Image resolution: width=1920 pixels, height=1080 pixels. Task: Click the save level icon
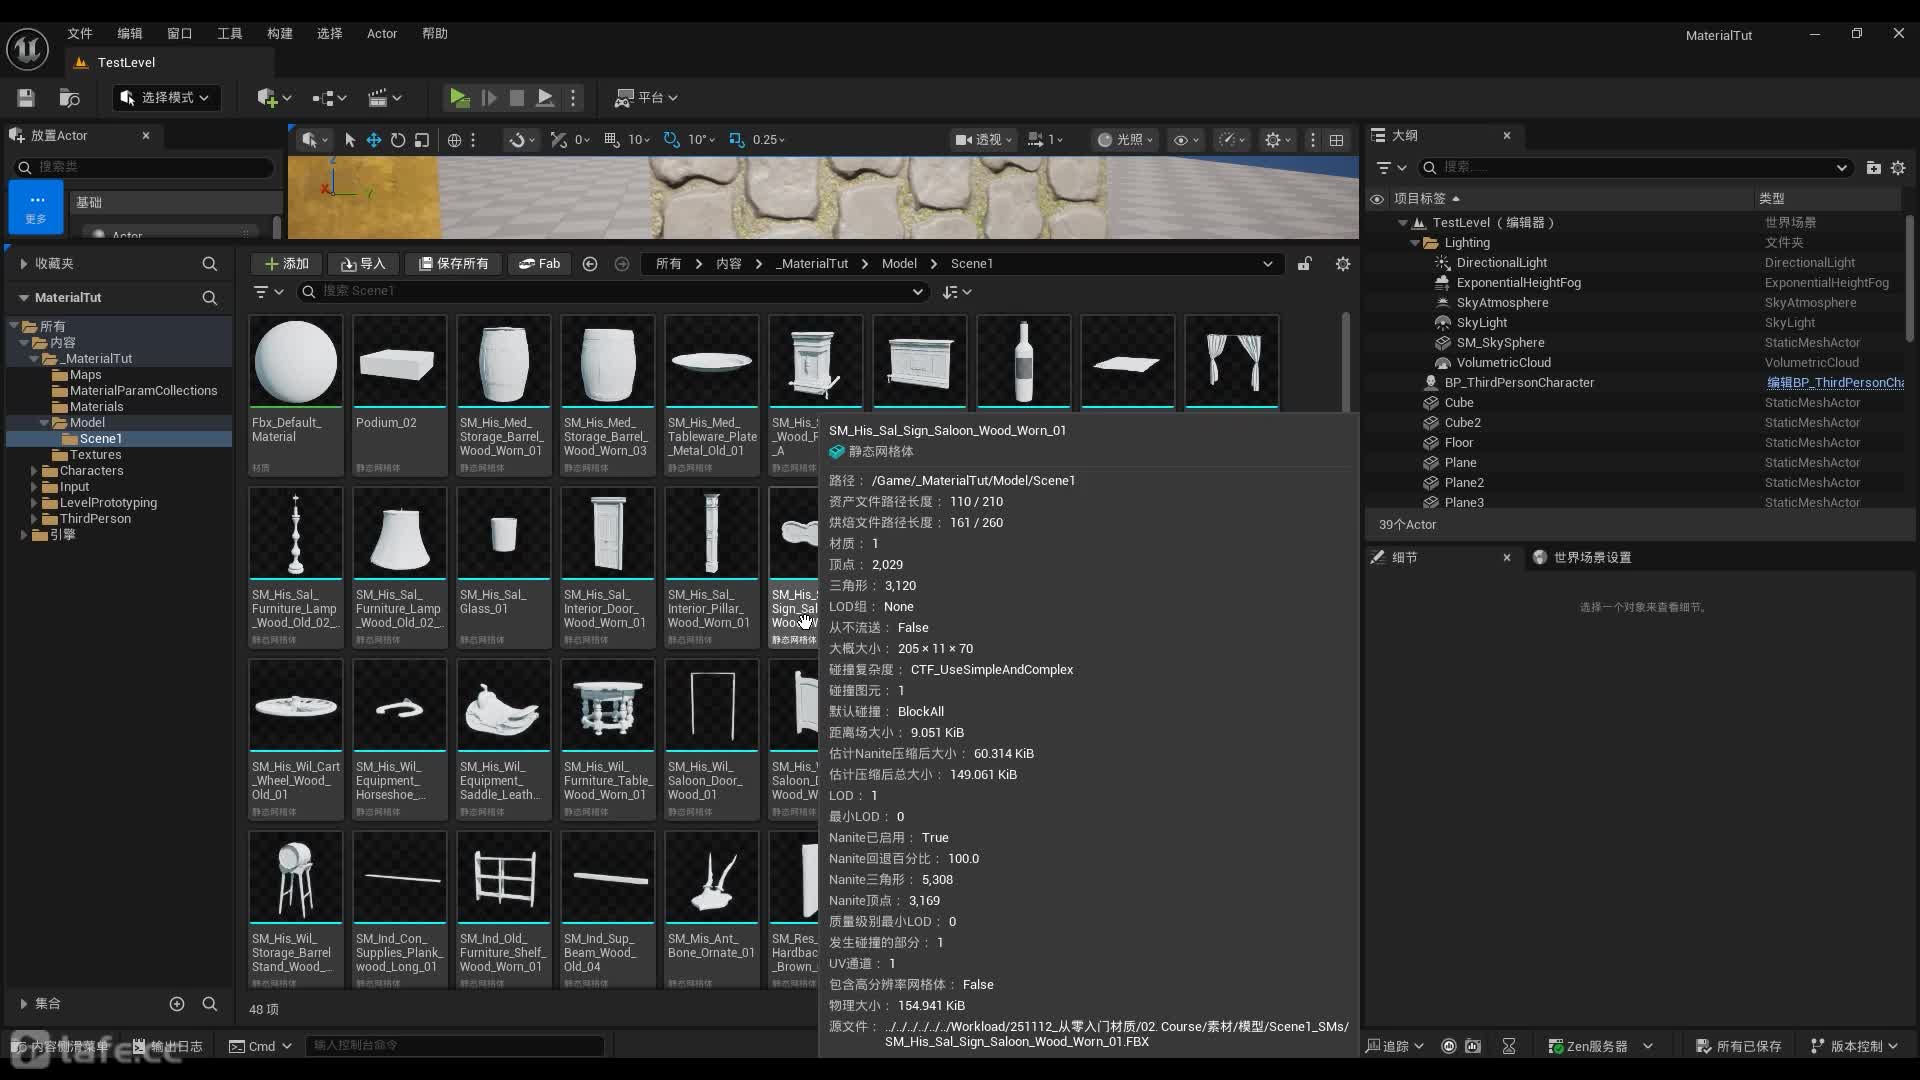26,97
